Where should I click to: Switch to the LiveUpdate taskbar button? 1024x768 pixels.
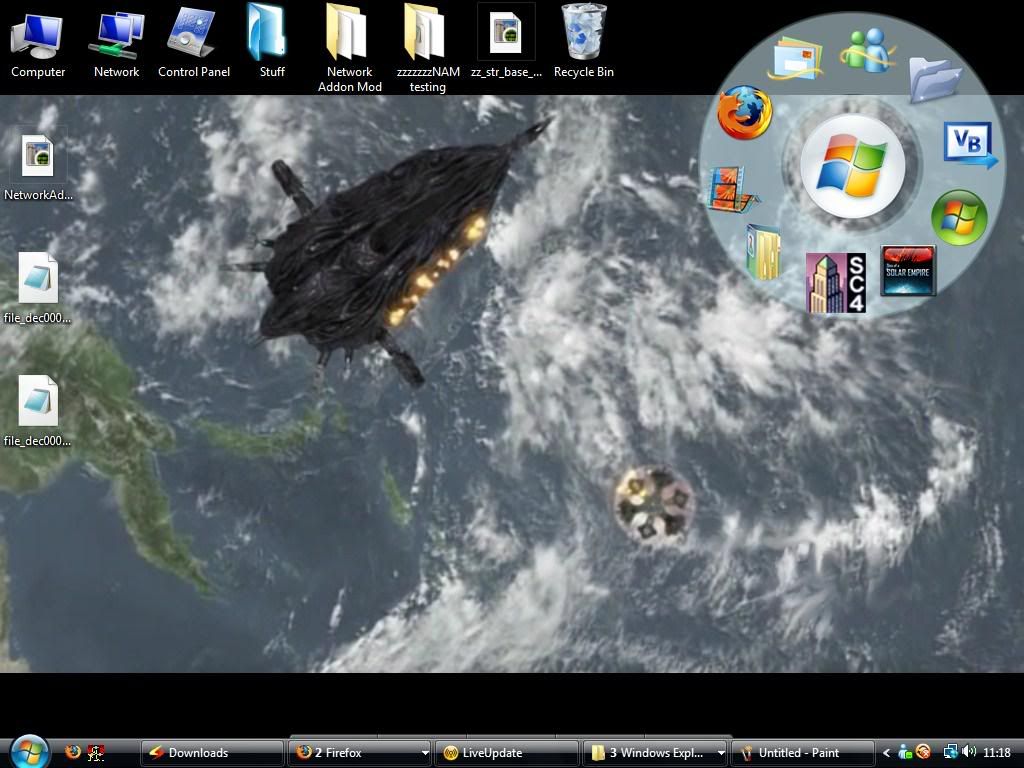click(x=507, y=753)
